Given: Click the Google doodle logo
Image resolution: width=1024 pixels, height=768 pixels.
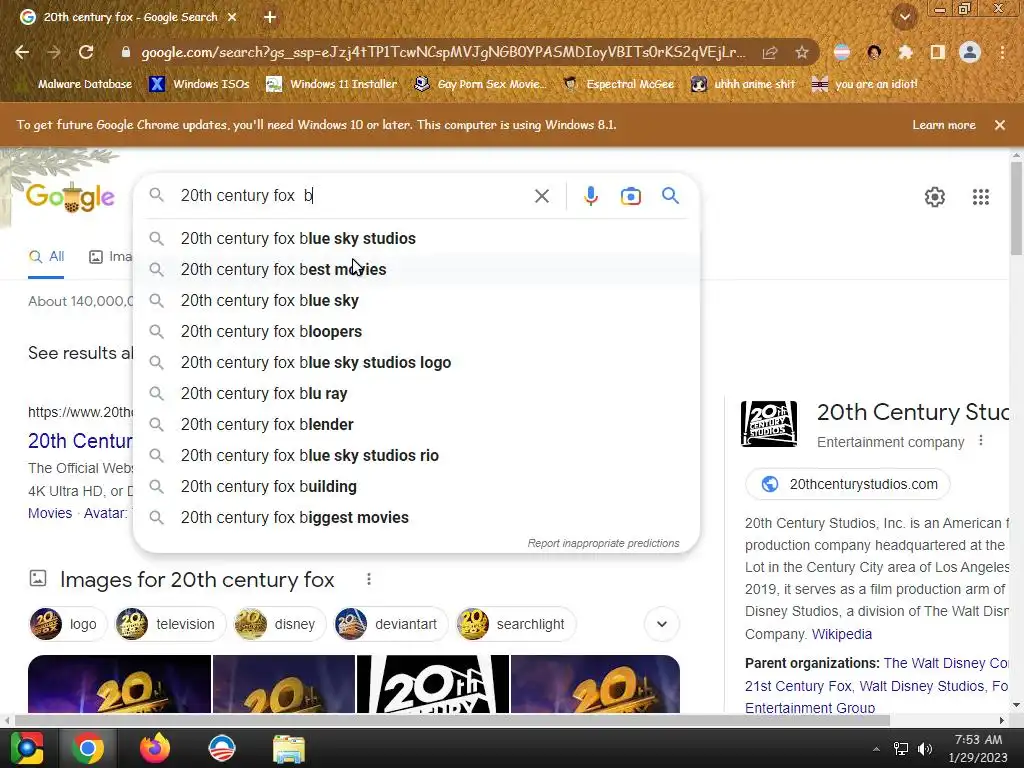Looking at the screenshot, I should pos(70,197).
